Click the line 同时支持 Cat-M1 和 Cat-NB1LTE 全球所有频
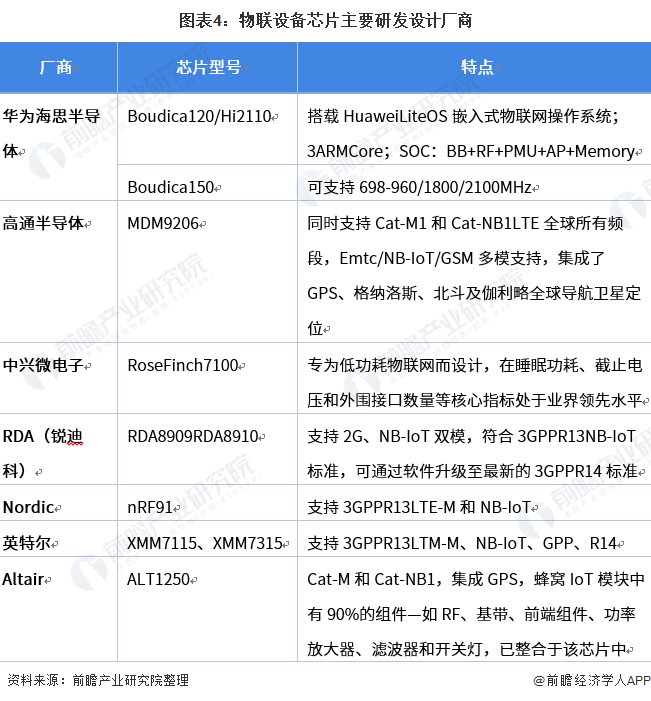 (x=465, y=223)
